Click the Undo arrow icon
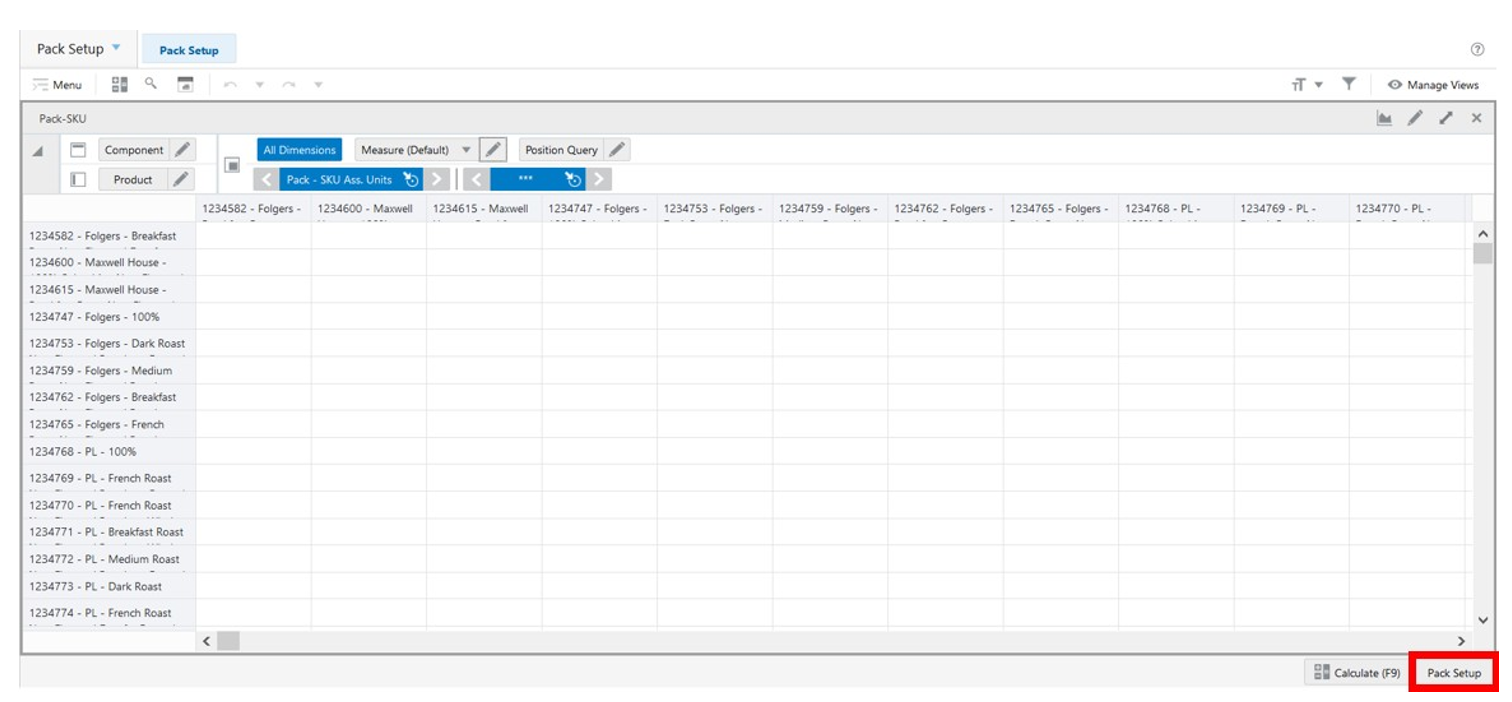This screenshot has height=702, width=1512. tap(230, 85)
